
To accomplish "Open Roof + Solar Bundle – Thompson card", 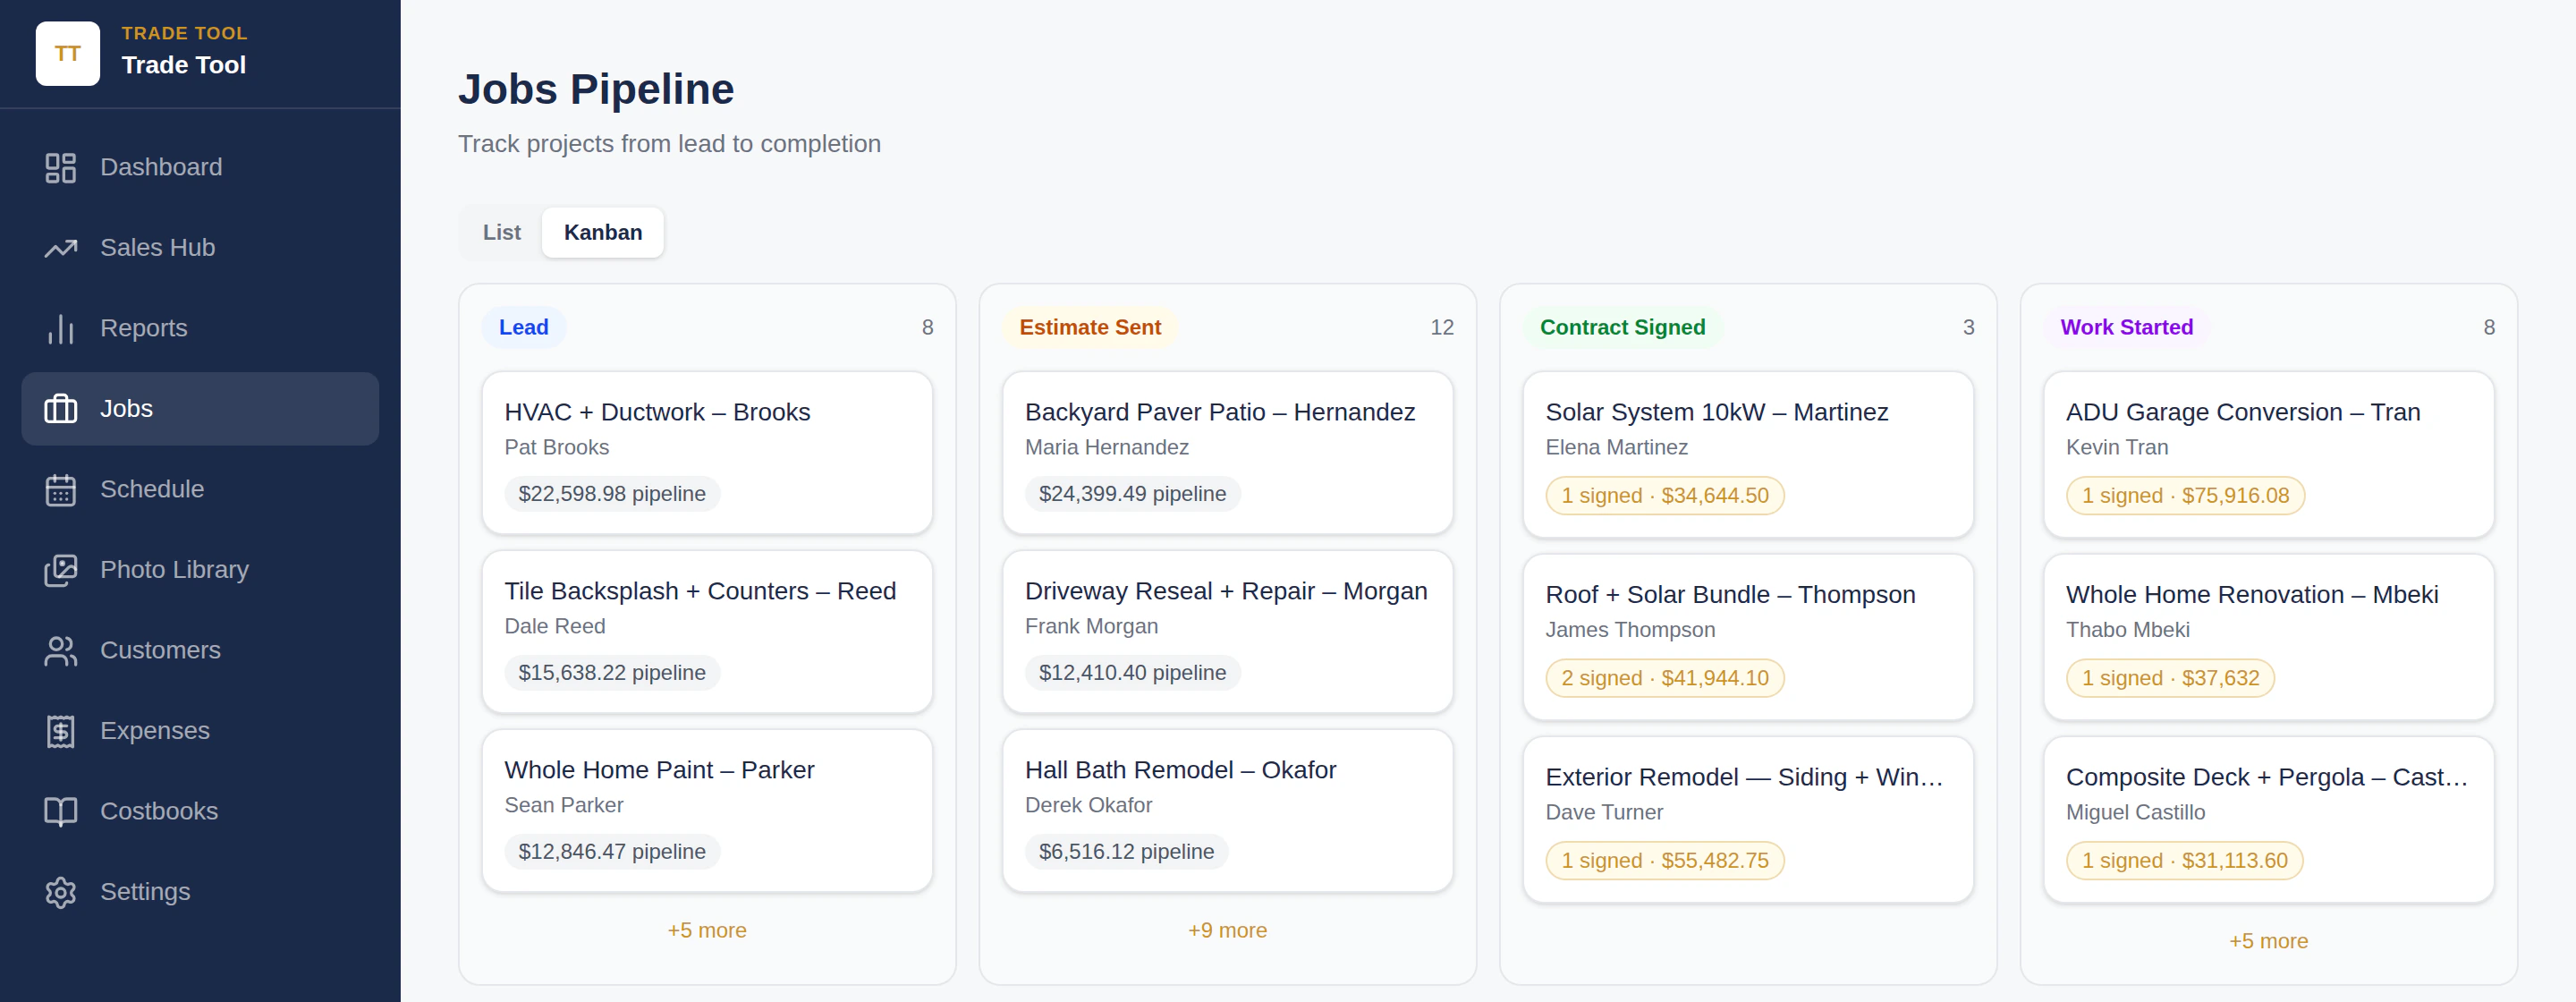I will point(1748,637).
